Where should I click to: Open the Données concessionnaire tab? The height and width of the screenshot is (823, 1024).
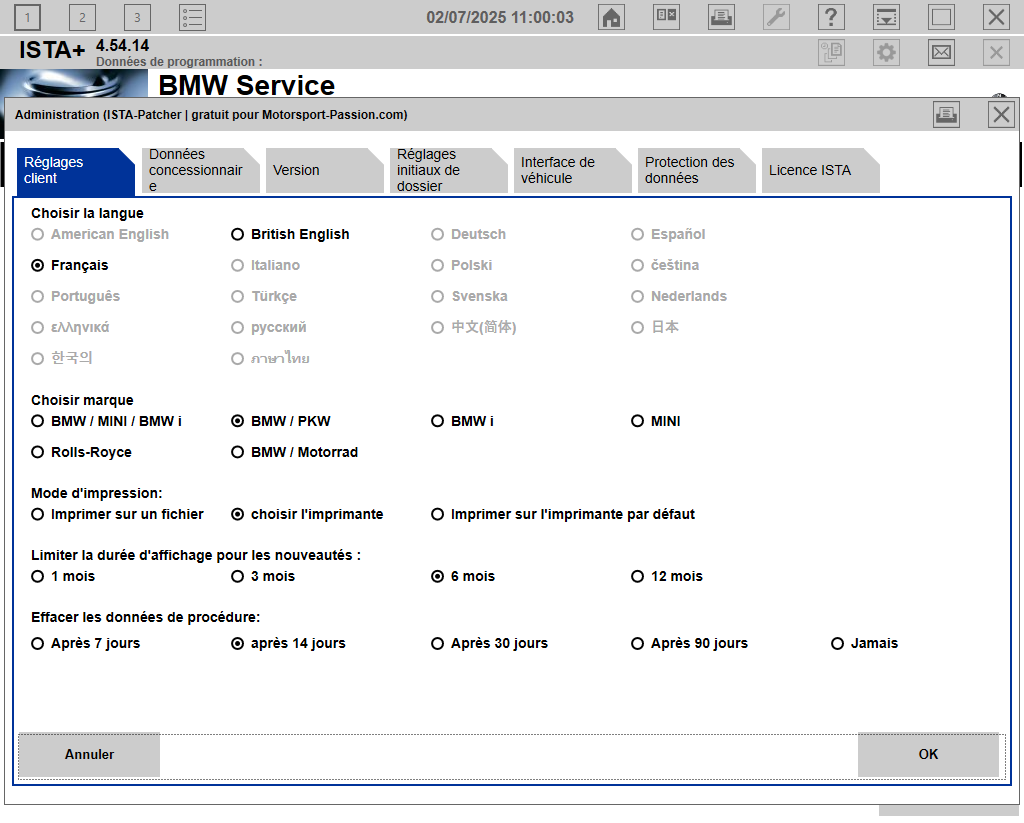tap(200, 170)
